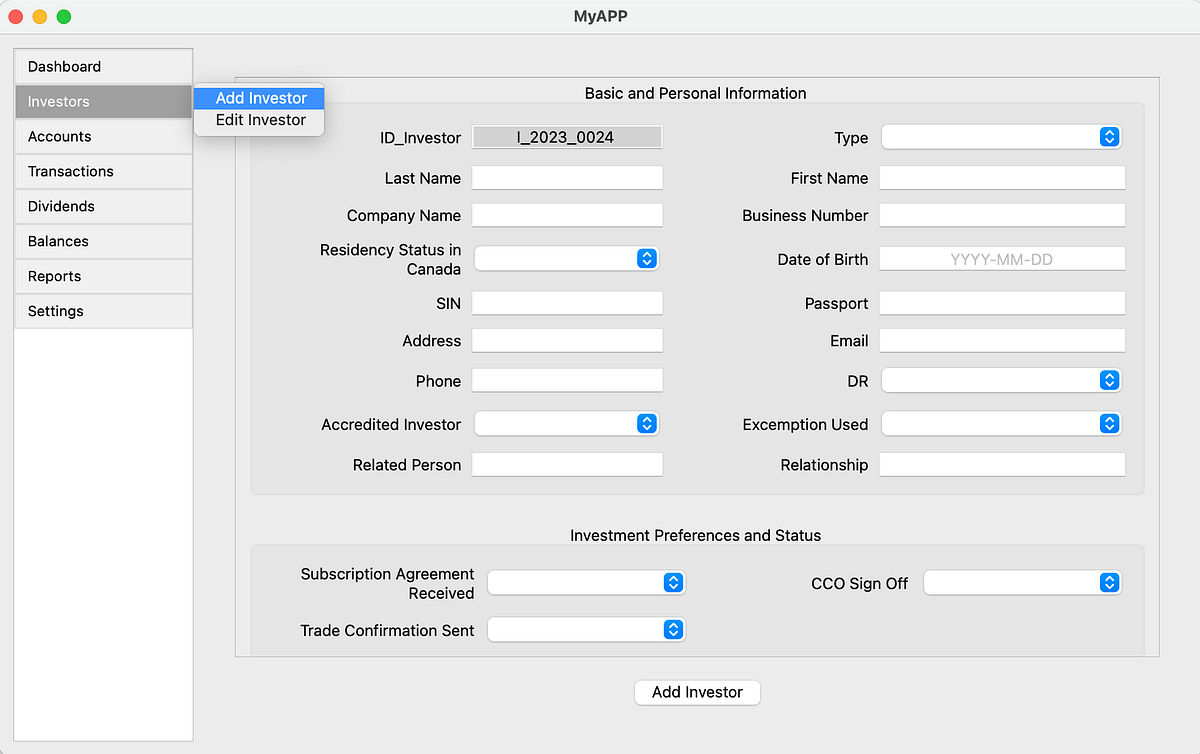Open the Trade Confirmation Sent dropdown
The image size is (1200, 754).
(x=586, y=629)
